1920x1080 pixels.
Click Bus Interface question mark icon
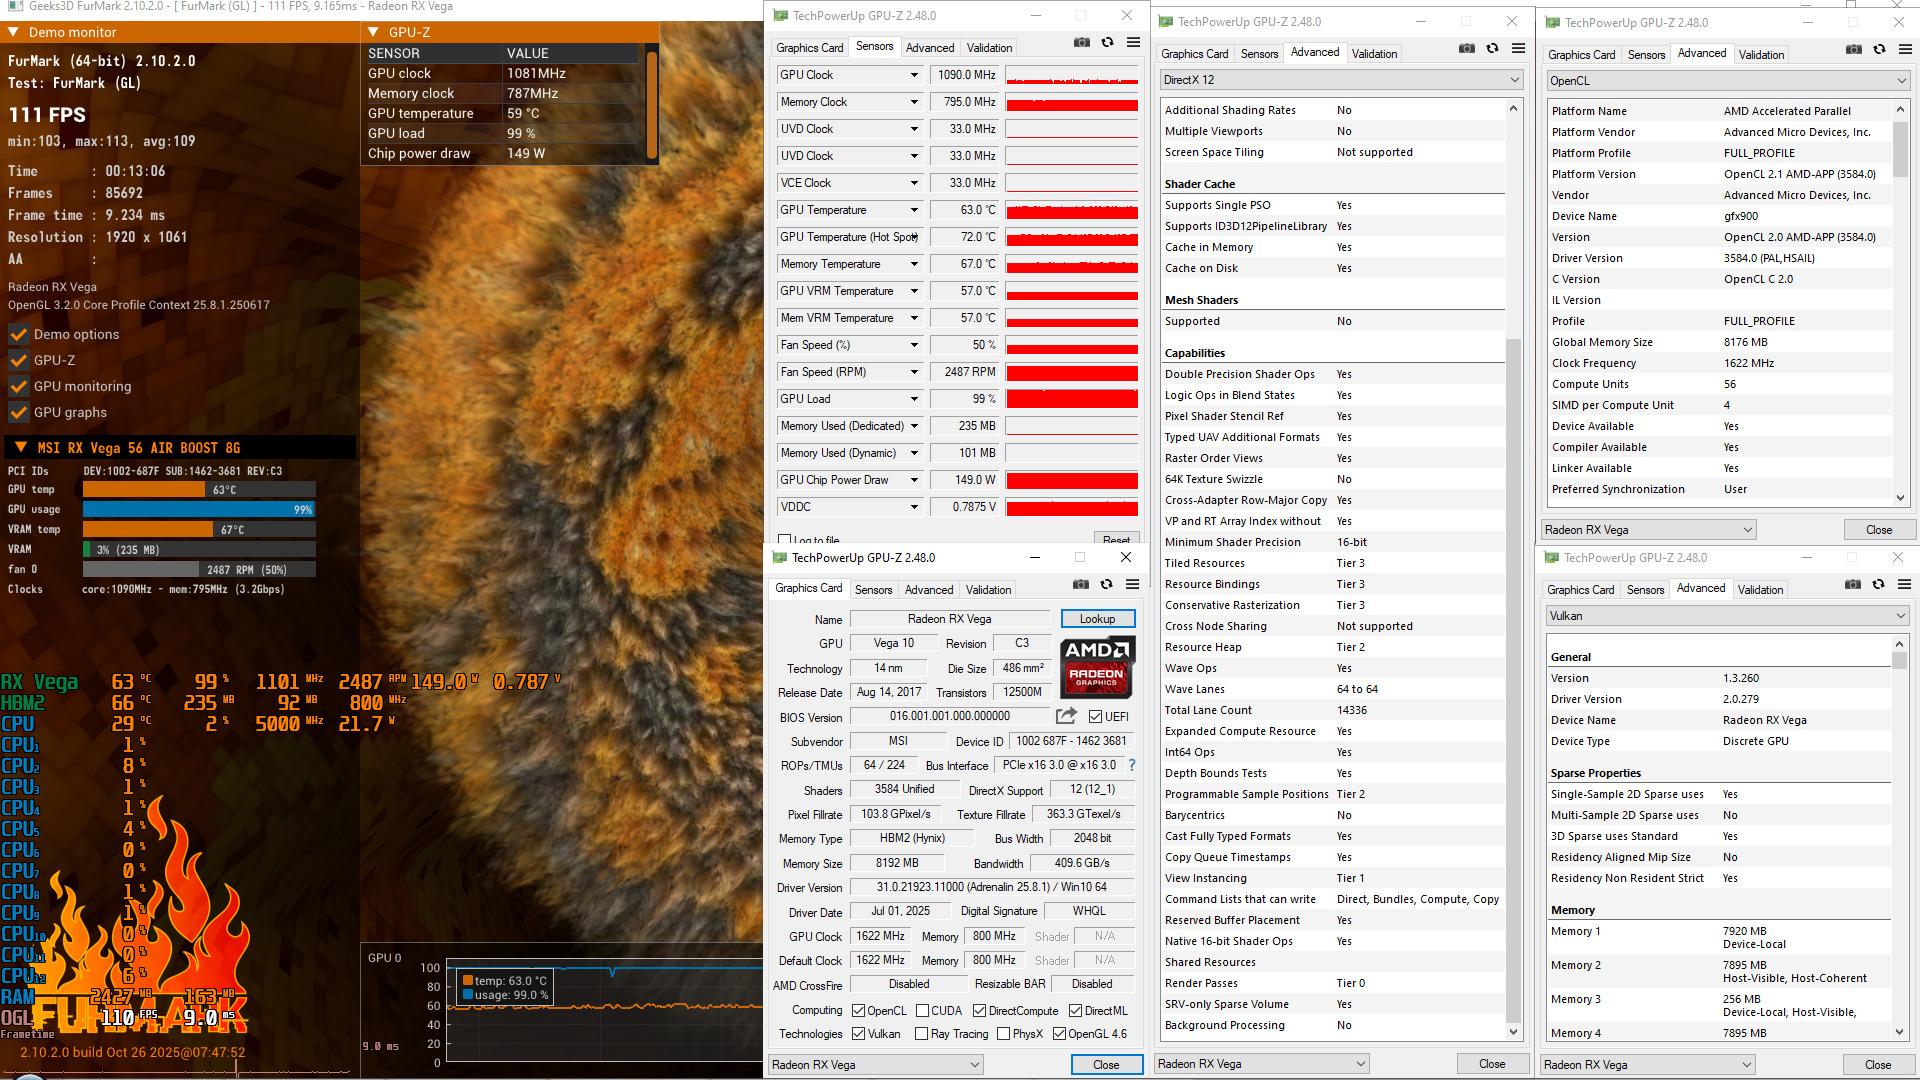1132,765
